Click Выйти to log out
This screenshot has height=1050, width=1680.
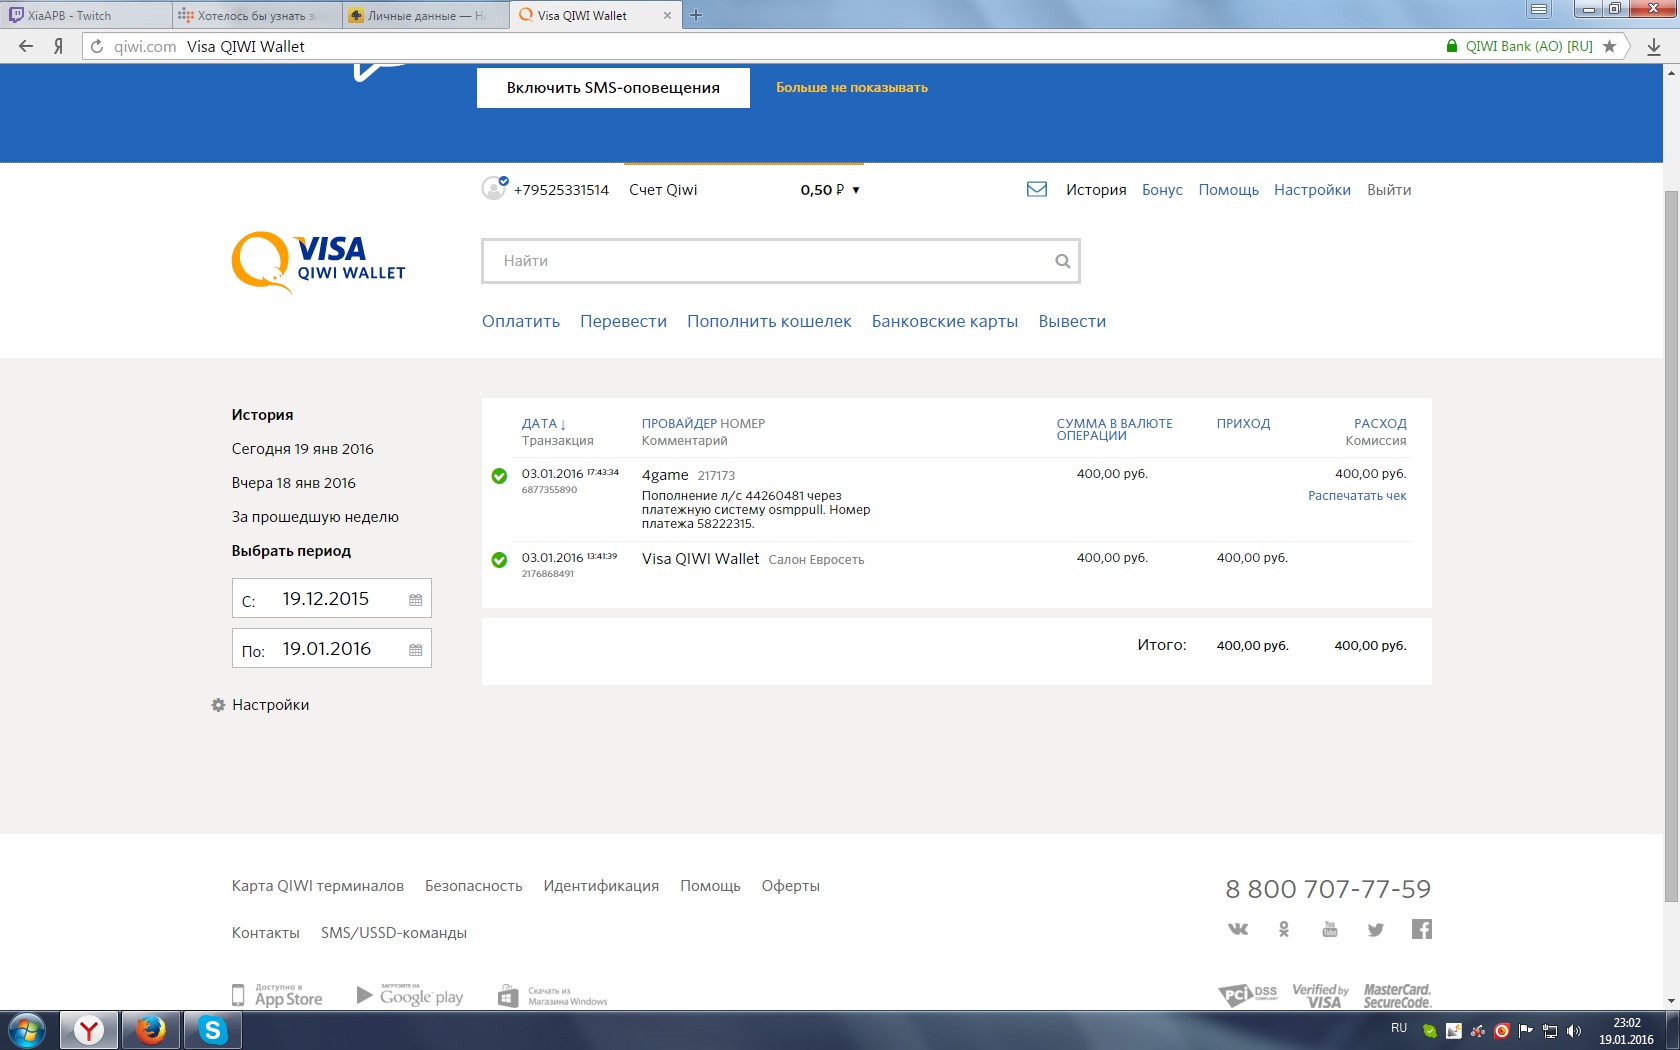pos(1389,190)
